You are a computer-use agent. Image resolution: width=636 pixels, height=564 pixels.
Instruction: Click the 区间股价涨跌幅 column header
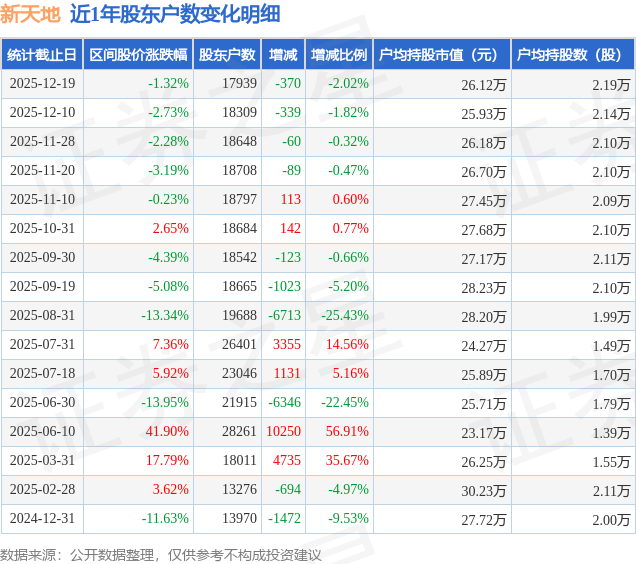click(138, 55)
